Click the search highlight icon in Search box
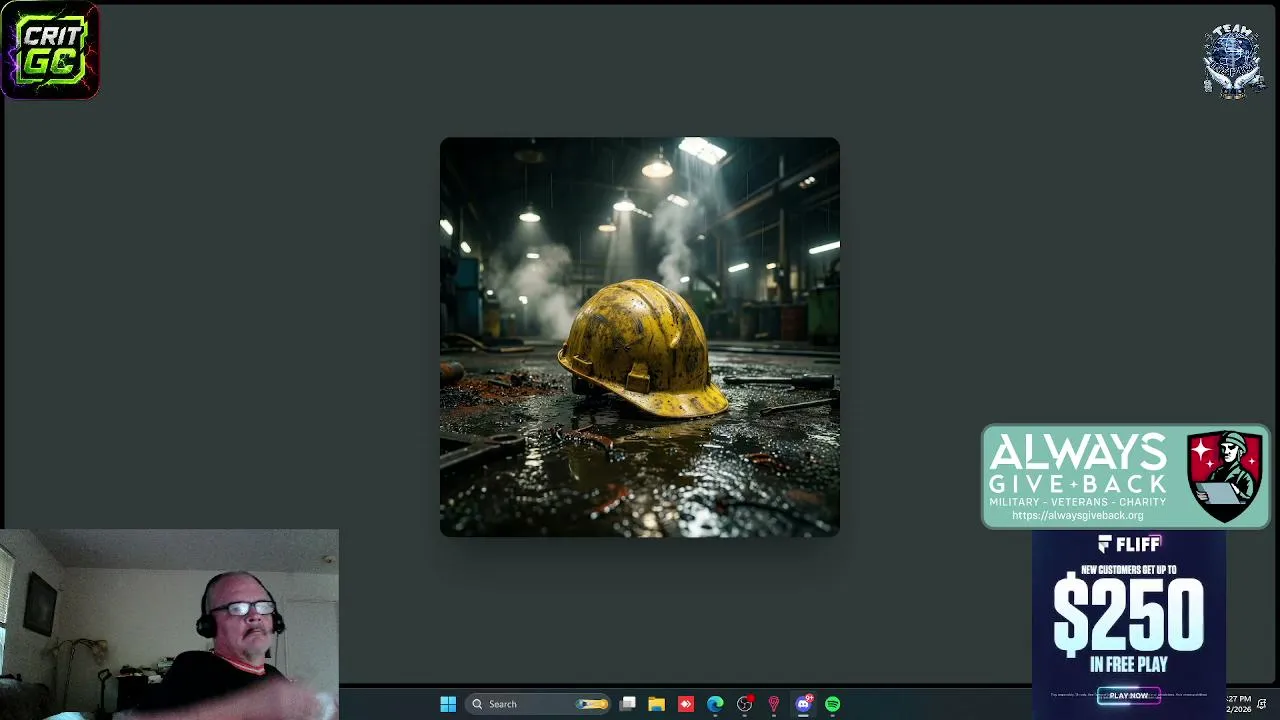The image size is (1280, 720). coord(593,704)
